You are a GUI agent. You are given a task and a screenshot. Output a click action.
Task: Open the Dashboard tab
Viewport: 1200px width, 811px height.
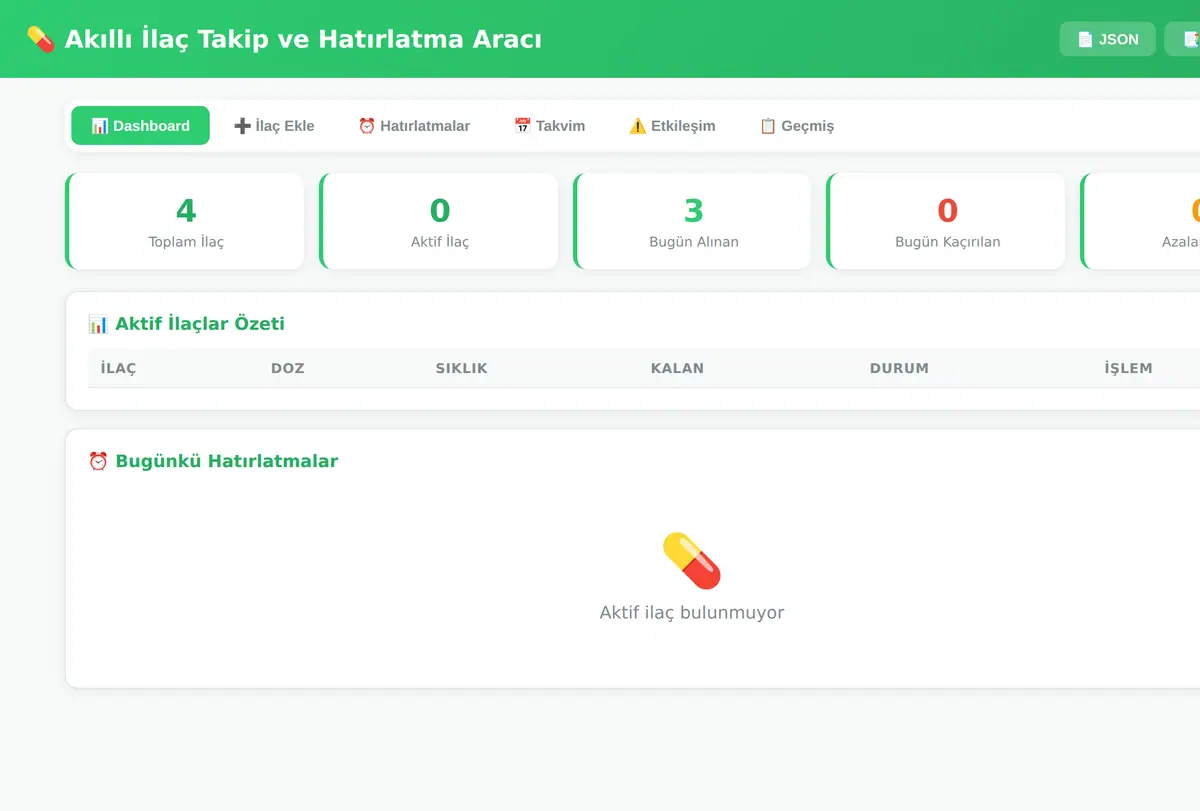pyautogui.click(x=140, y=126)
